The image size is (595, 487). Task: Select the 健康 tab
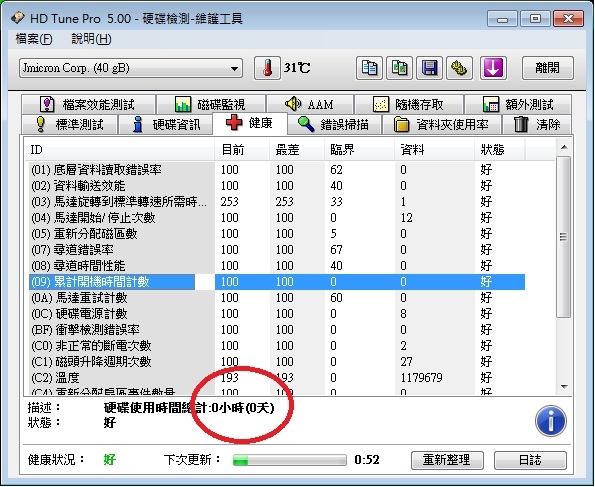point(250,123)
